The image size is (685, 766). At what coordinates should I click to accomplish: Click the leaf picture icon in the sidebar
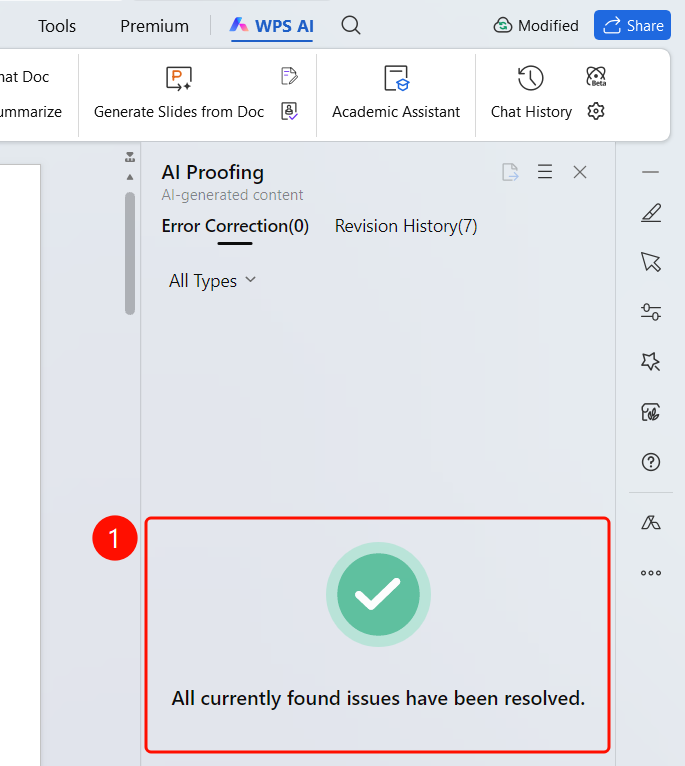(x=651, y=412)
